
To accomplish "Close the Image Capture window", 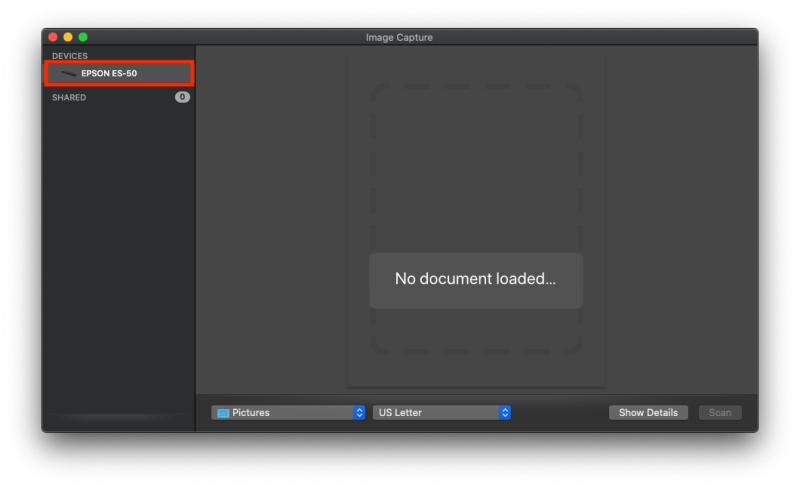I will tap(53, 37).
